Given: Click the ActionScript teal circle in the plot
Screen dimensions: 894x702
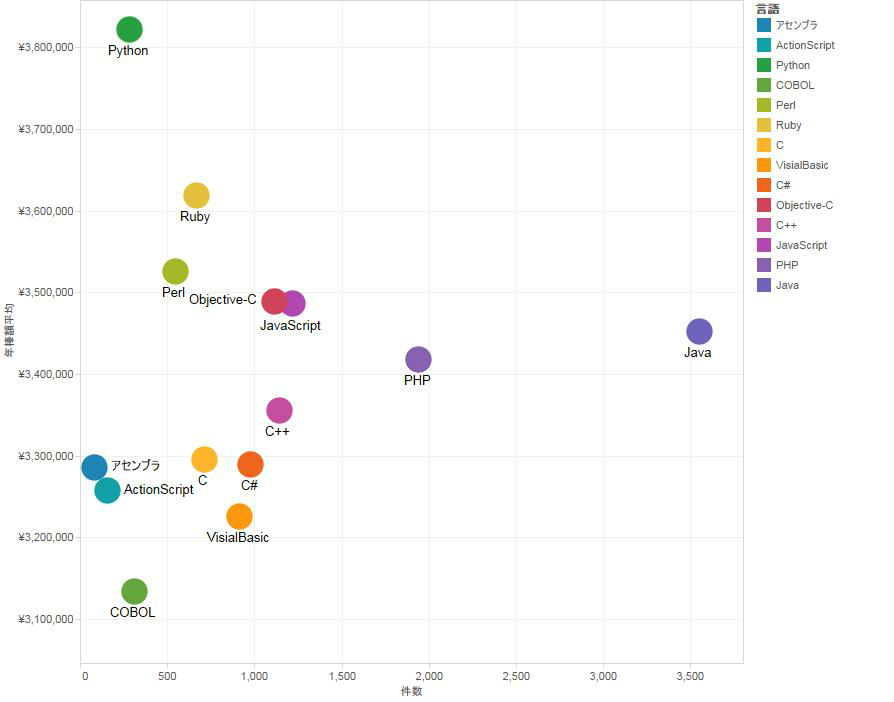Looking at the screenshot, I should 107,490.
